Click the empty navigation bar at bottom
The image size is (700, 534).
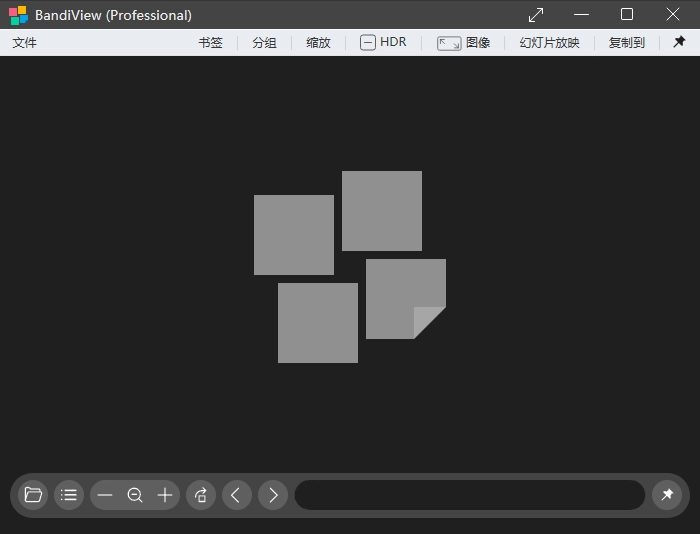click(470, 495)
